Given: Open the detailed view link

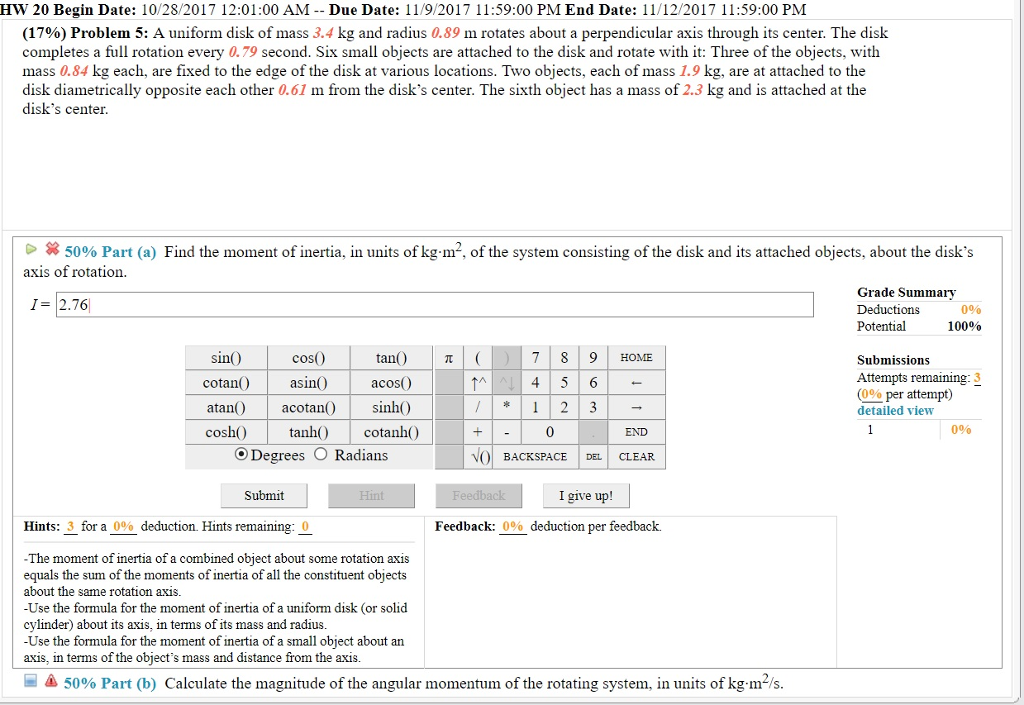Looking at the screenshot, I should pos(894,410).
